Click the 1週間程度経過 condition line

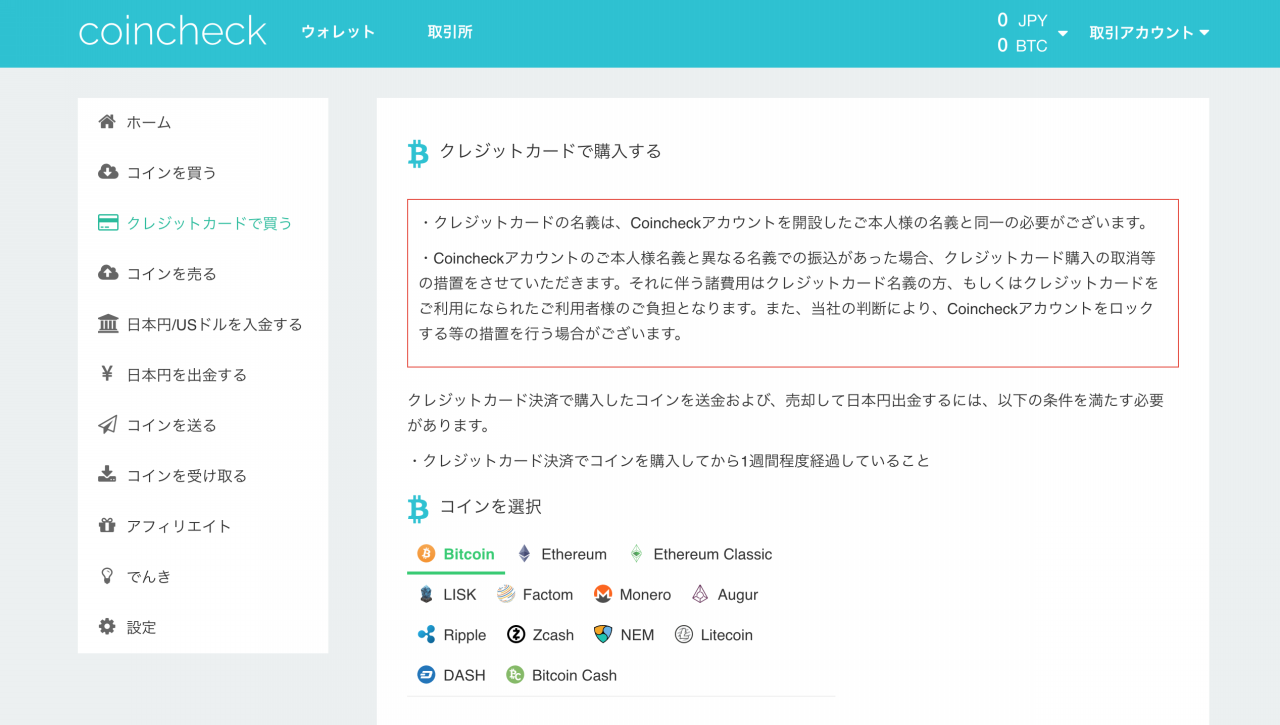tap(669, 461)
